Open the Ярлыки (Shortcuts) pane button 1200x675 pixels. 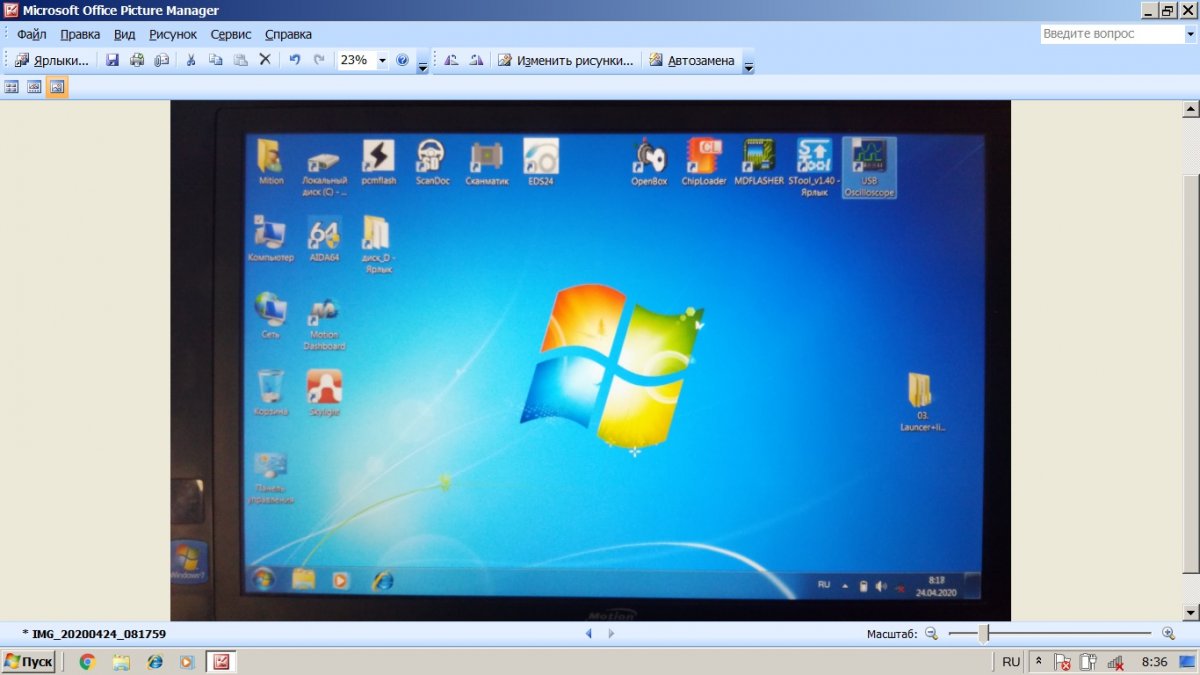52,60
